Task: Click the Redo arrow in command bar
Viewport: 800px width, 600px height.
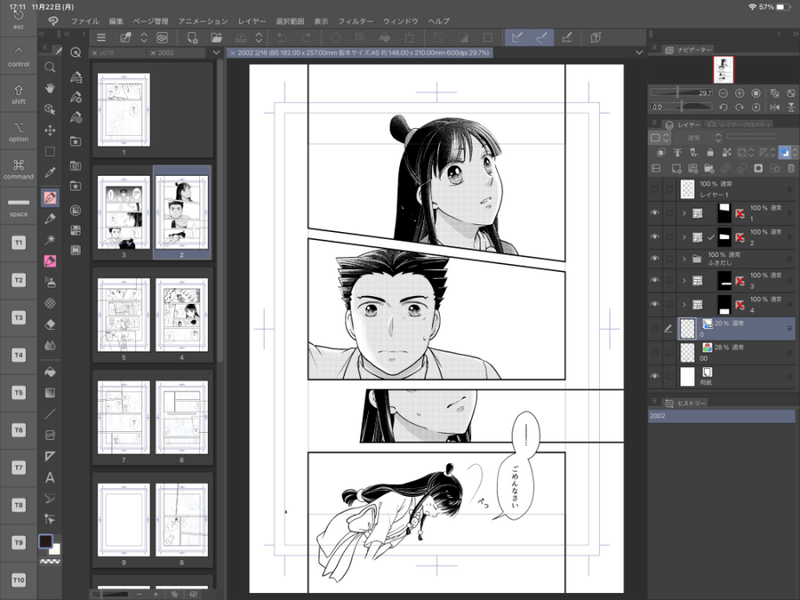Action: coord(306,37)
